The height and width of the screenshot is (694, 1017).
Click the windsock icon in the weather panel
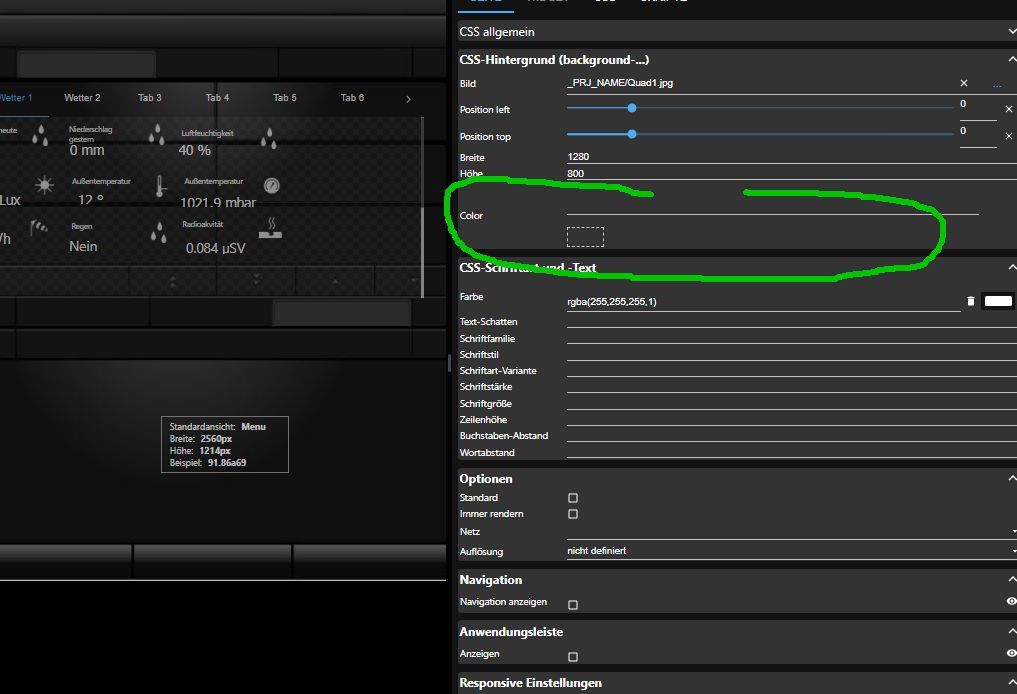40,228
